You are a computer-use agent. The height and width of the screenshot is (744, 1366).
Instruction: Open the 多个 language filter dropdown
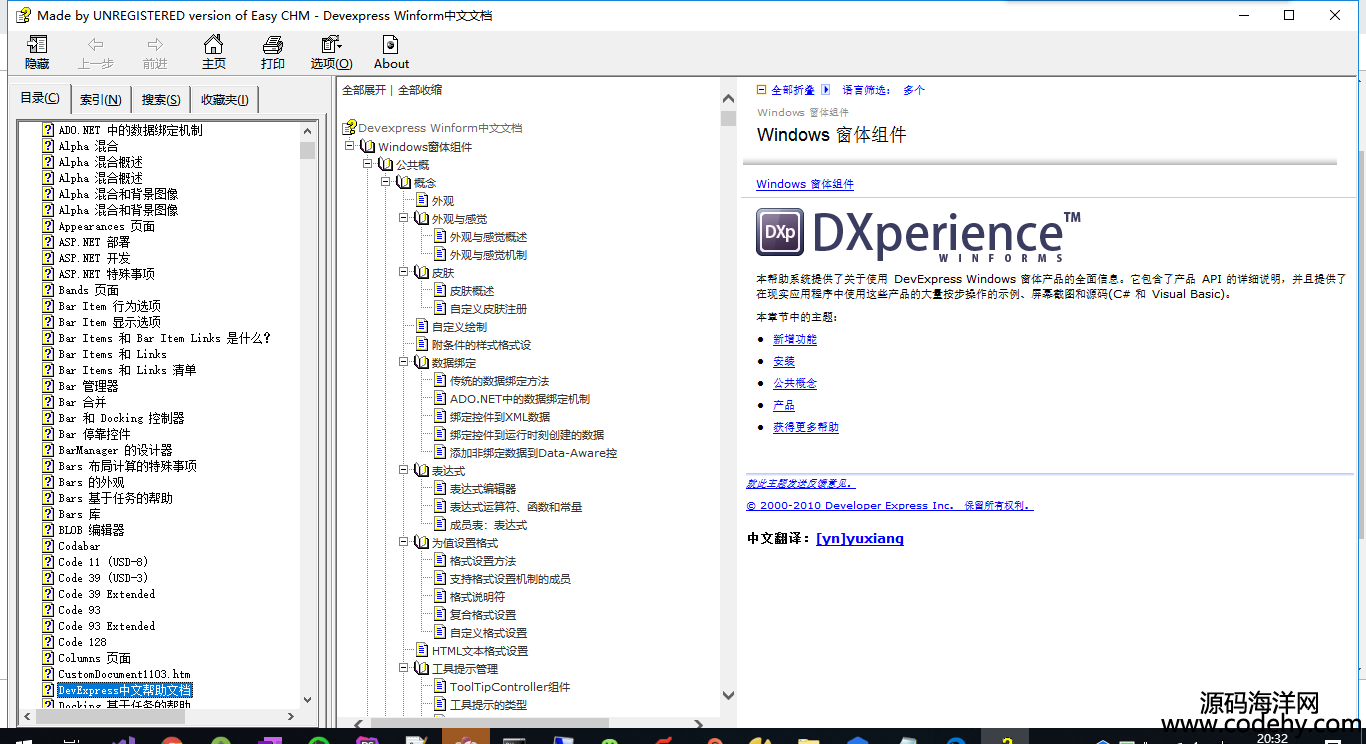click(914, 90)
